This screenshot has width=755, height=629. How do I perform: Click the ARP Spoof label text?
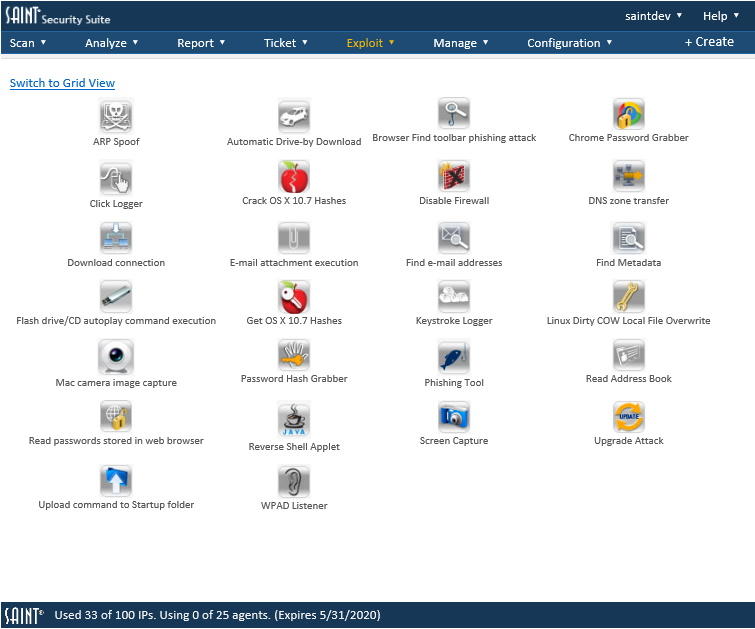click(x=116, y=142)
